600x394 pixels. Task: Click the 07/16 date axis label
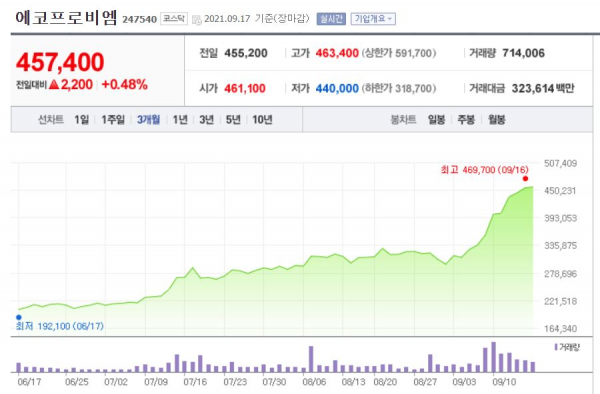[x=195, y=382]
